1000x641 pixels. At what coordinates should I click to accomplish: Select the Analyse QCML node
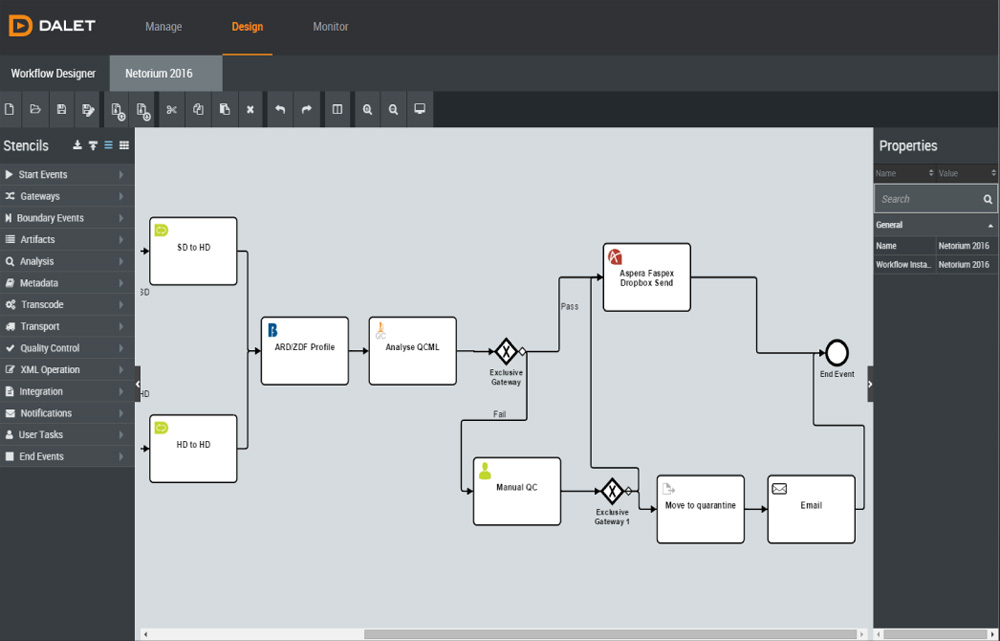tap(413, 351)
